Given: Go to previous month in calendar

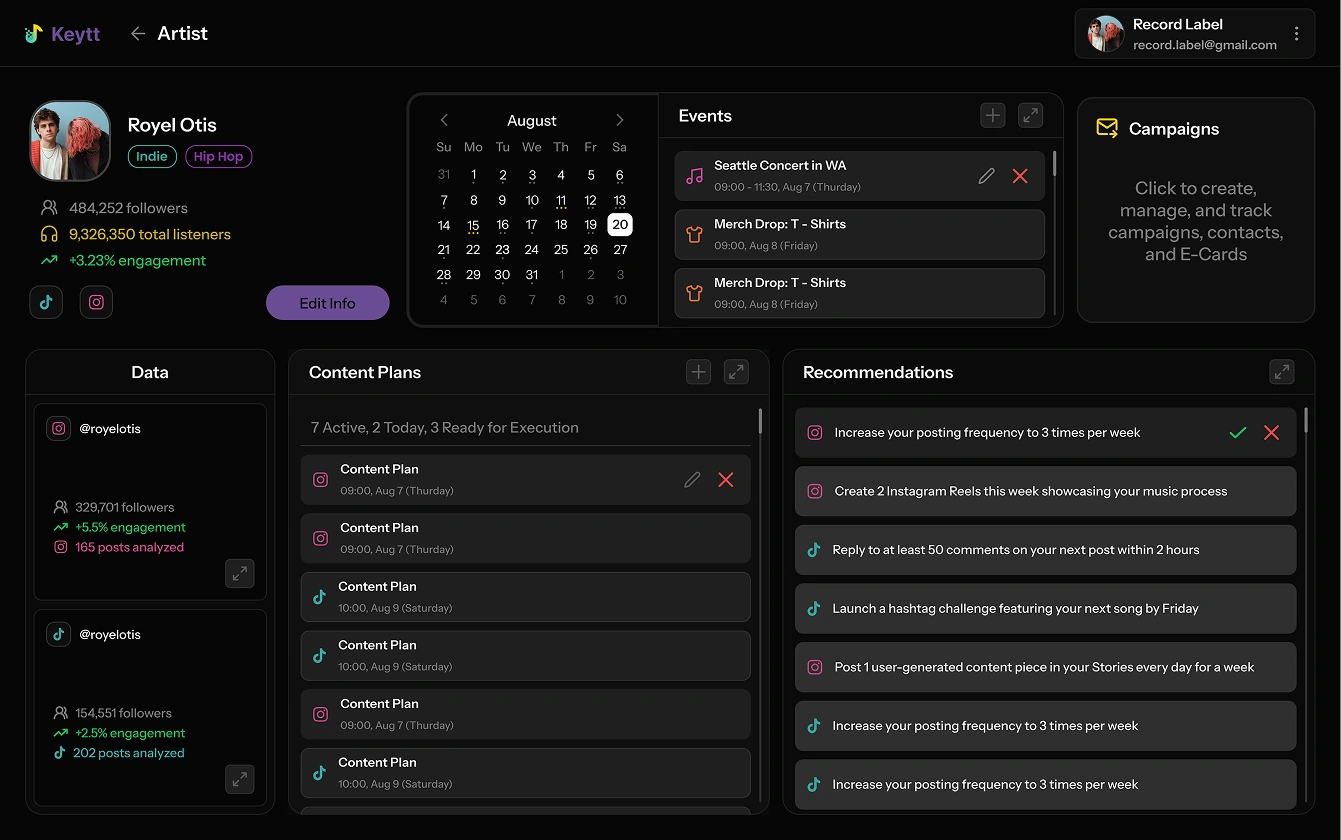Looking at the screenshot, I should 444,120.
